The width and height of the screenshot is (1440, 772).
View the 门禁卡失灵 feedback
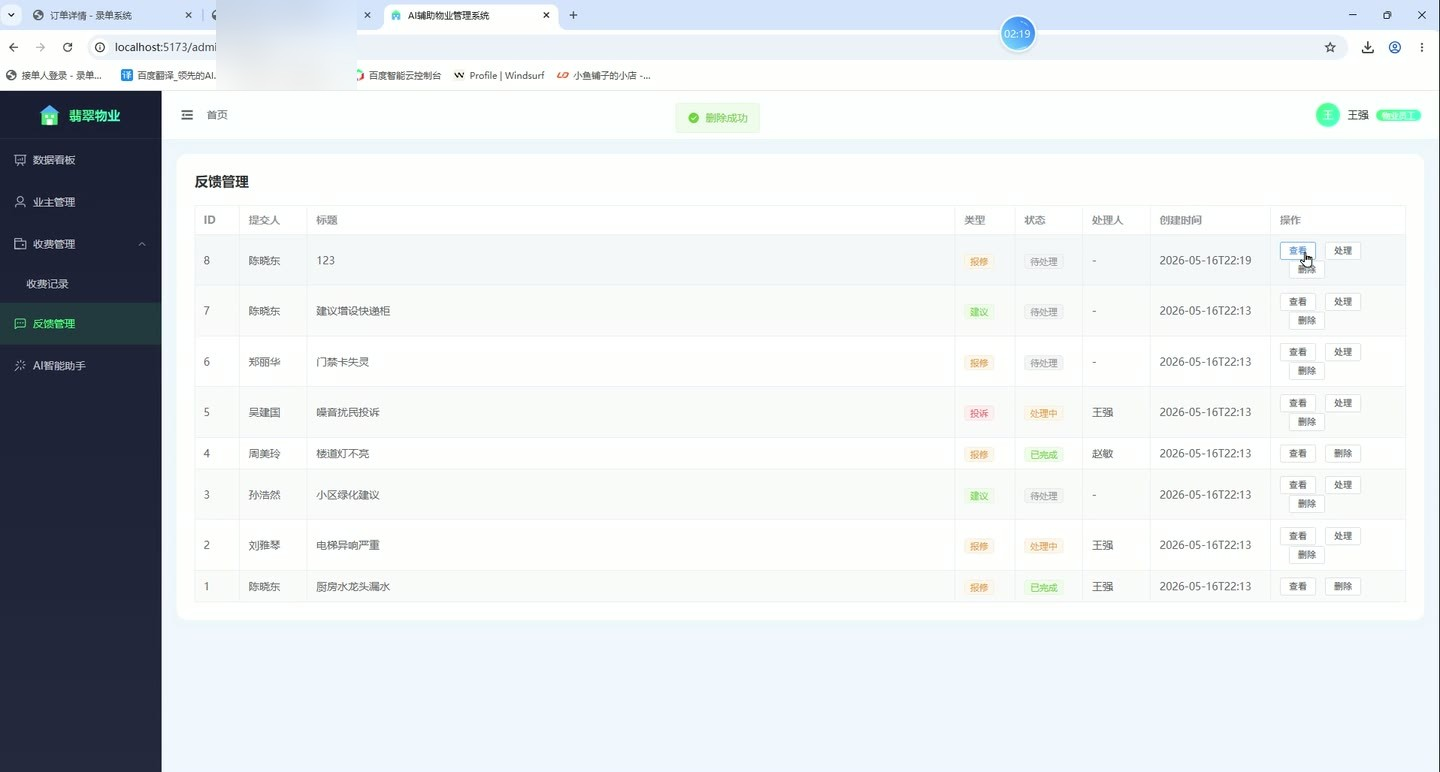point(1298,352)
